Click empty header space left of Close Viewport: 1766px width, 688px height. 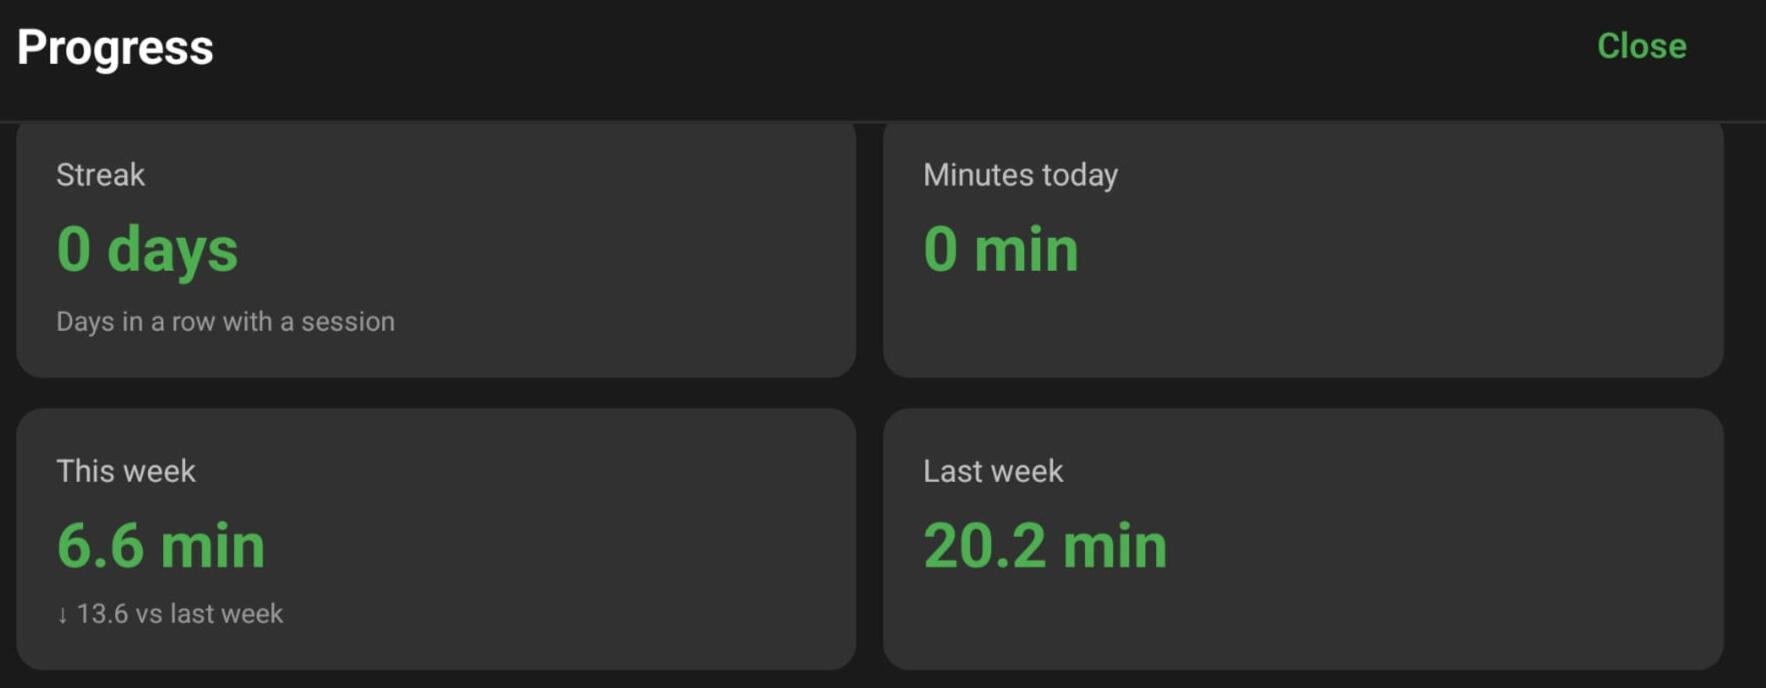click(x=900, y=48)
